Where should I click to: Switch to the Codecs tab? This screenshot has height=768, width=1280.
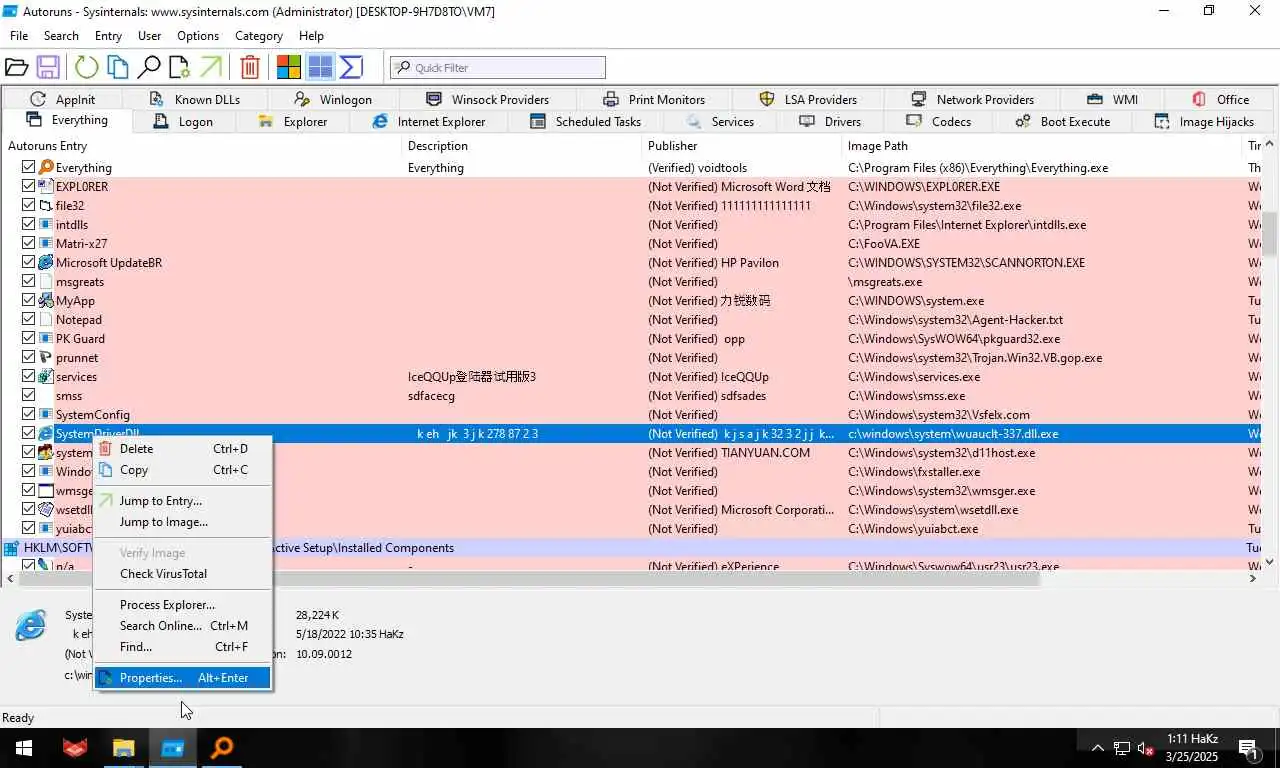pyautogui.click(x=938, y=121)
